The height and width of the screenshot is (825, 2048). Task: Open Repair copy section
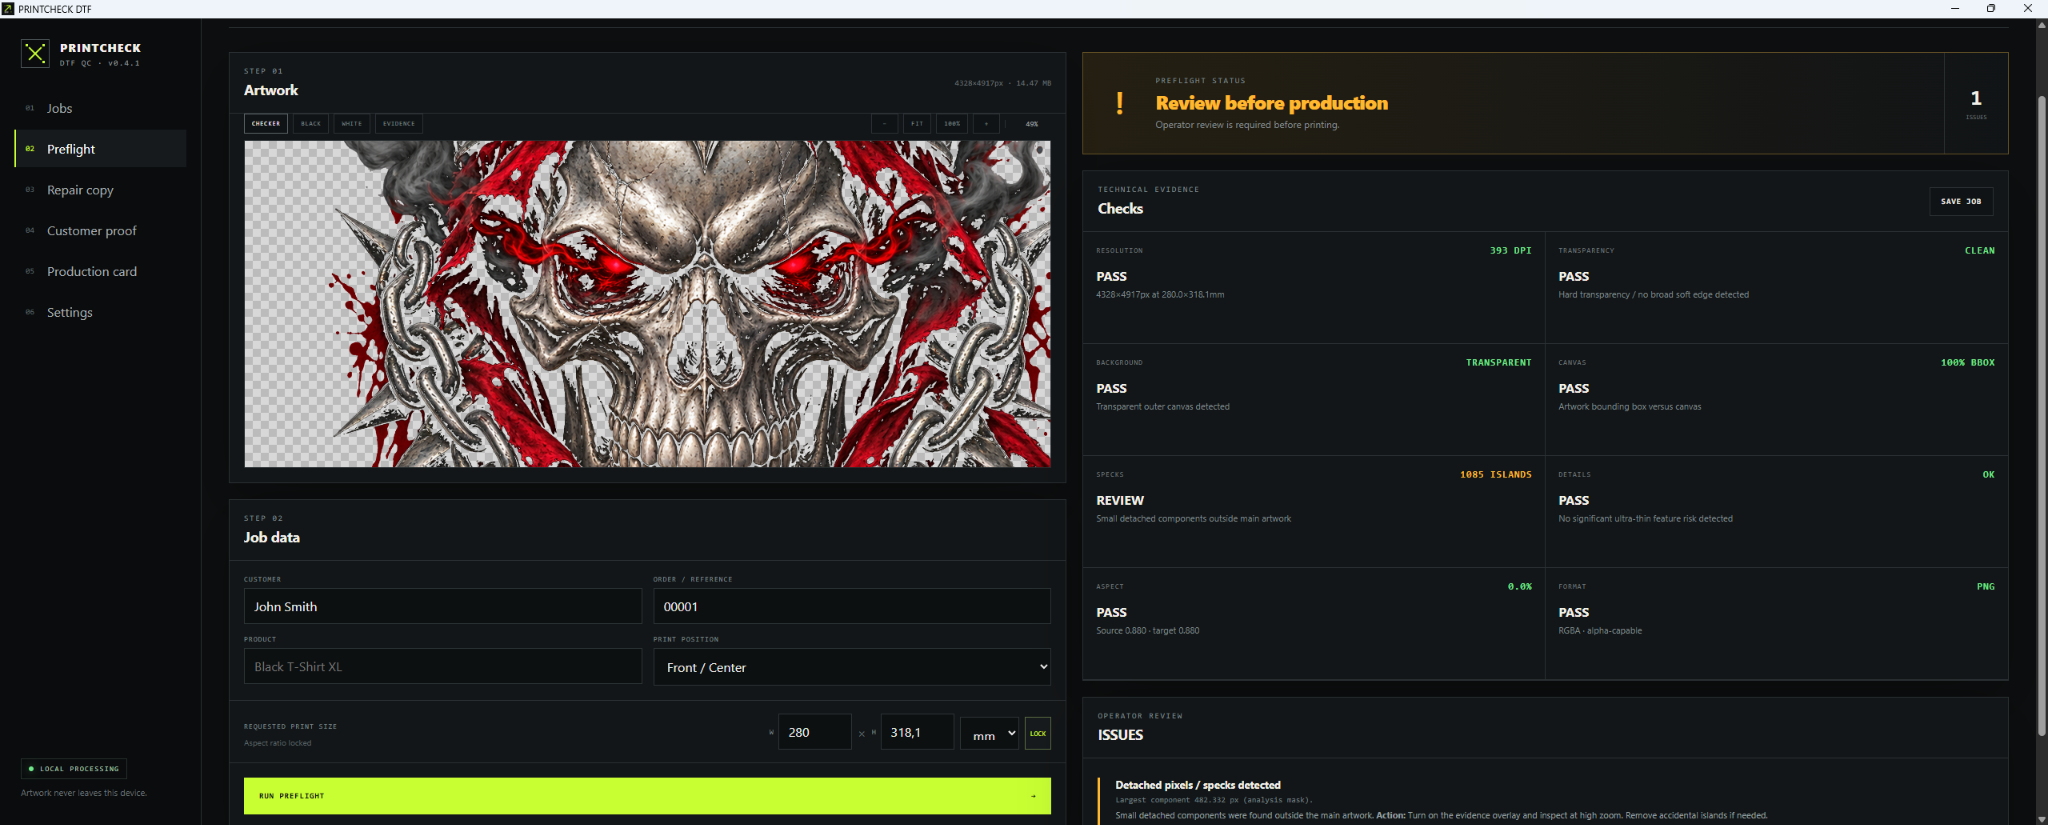coord(100,190)
